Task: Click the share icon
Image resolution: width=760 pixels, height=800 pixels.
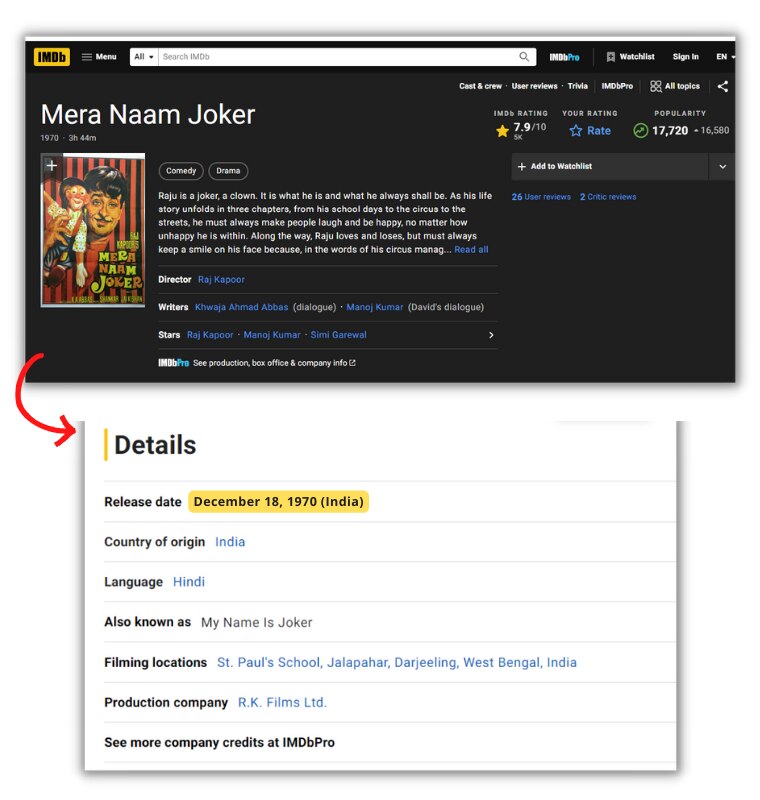Action: pos(722,86)
